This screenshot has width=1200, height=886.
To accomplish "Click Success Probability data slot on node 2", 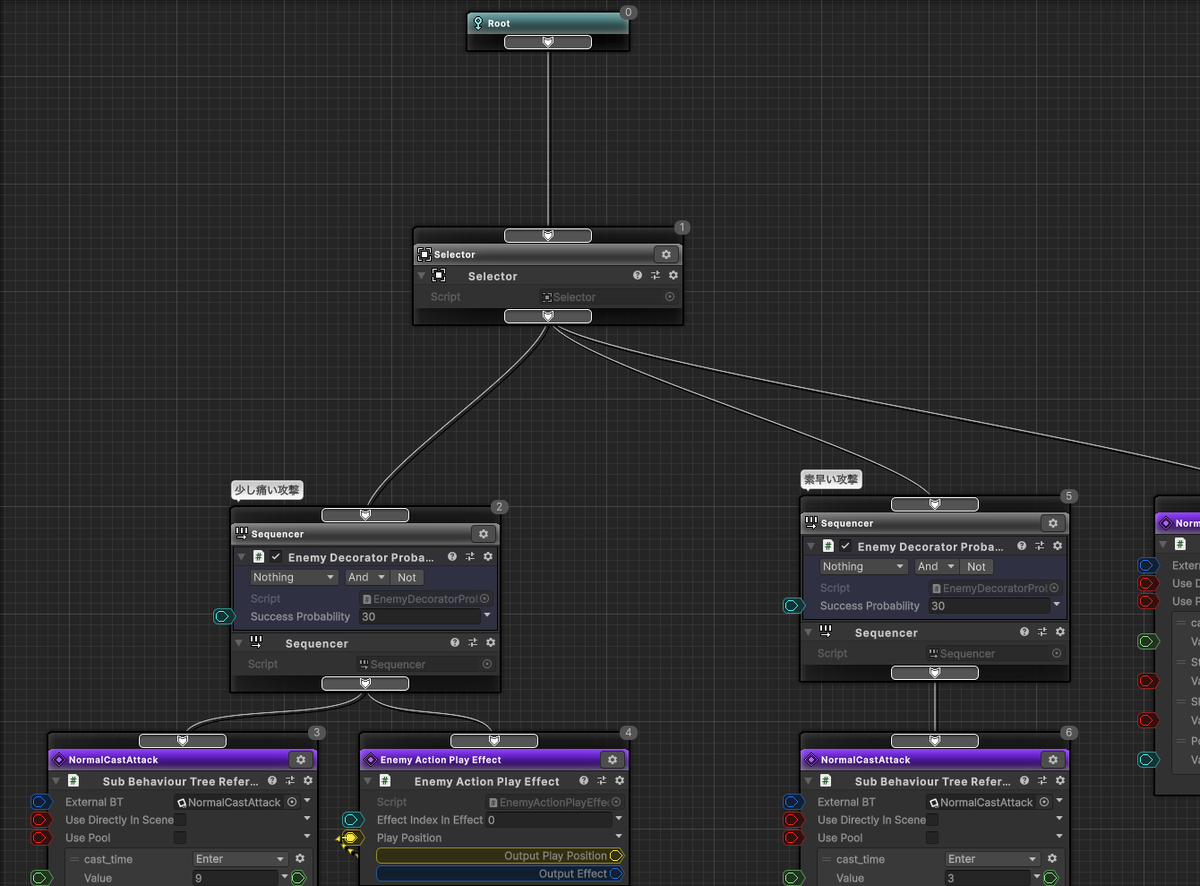I will click(x=224, y=616).
